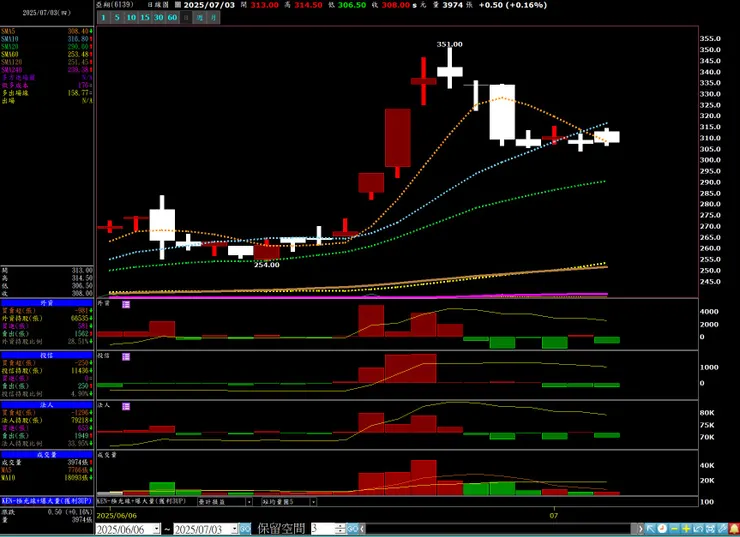Click scrollbar left arrow at bottom
The height and width of the screenshot is (537, 740).
coord(362,529)
